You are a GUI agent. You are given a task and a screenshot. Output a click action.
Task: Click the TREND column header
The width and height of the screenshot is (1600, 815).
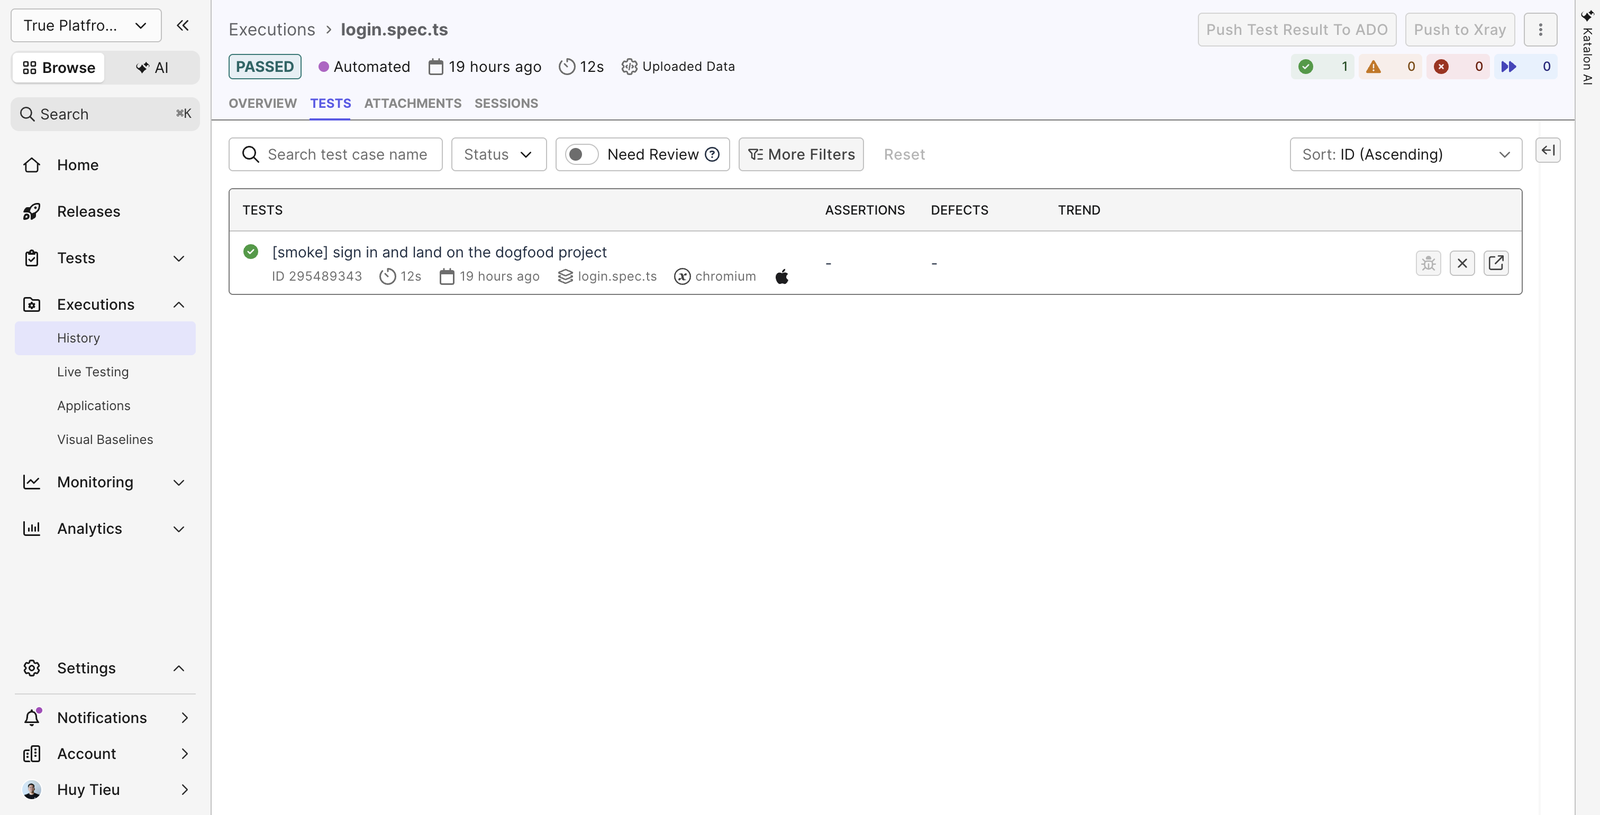tap(1079, 210)
